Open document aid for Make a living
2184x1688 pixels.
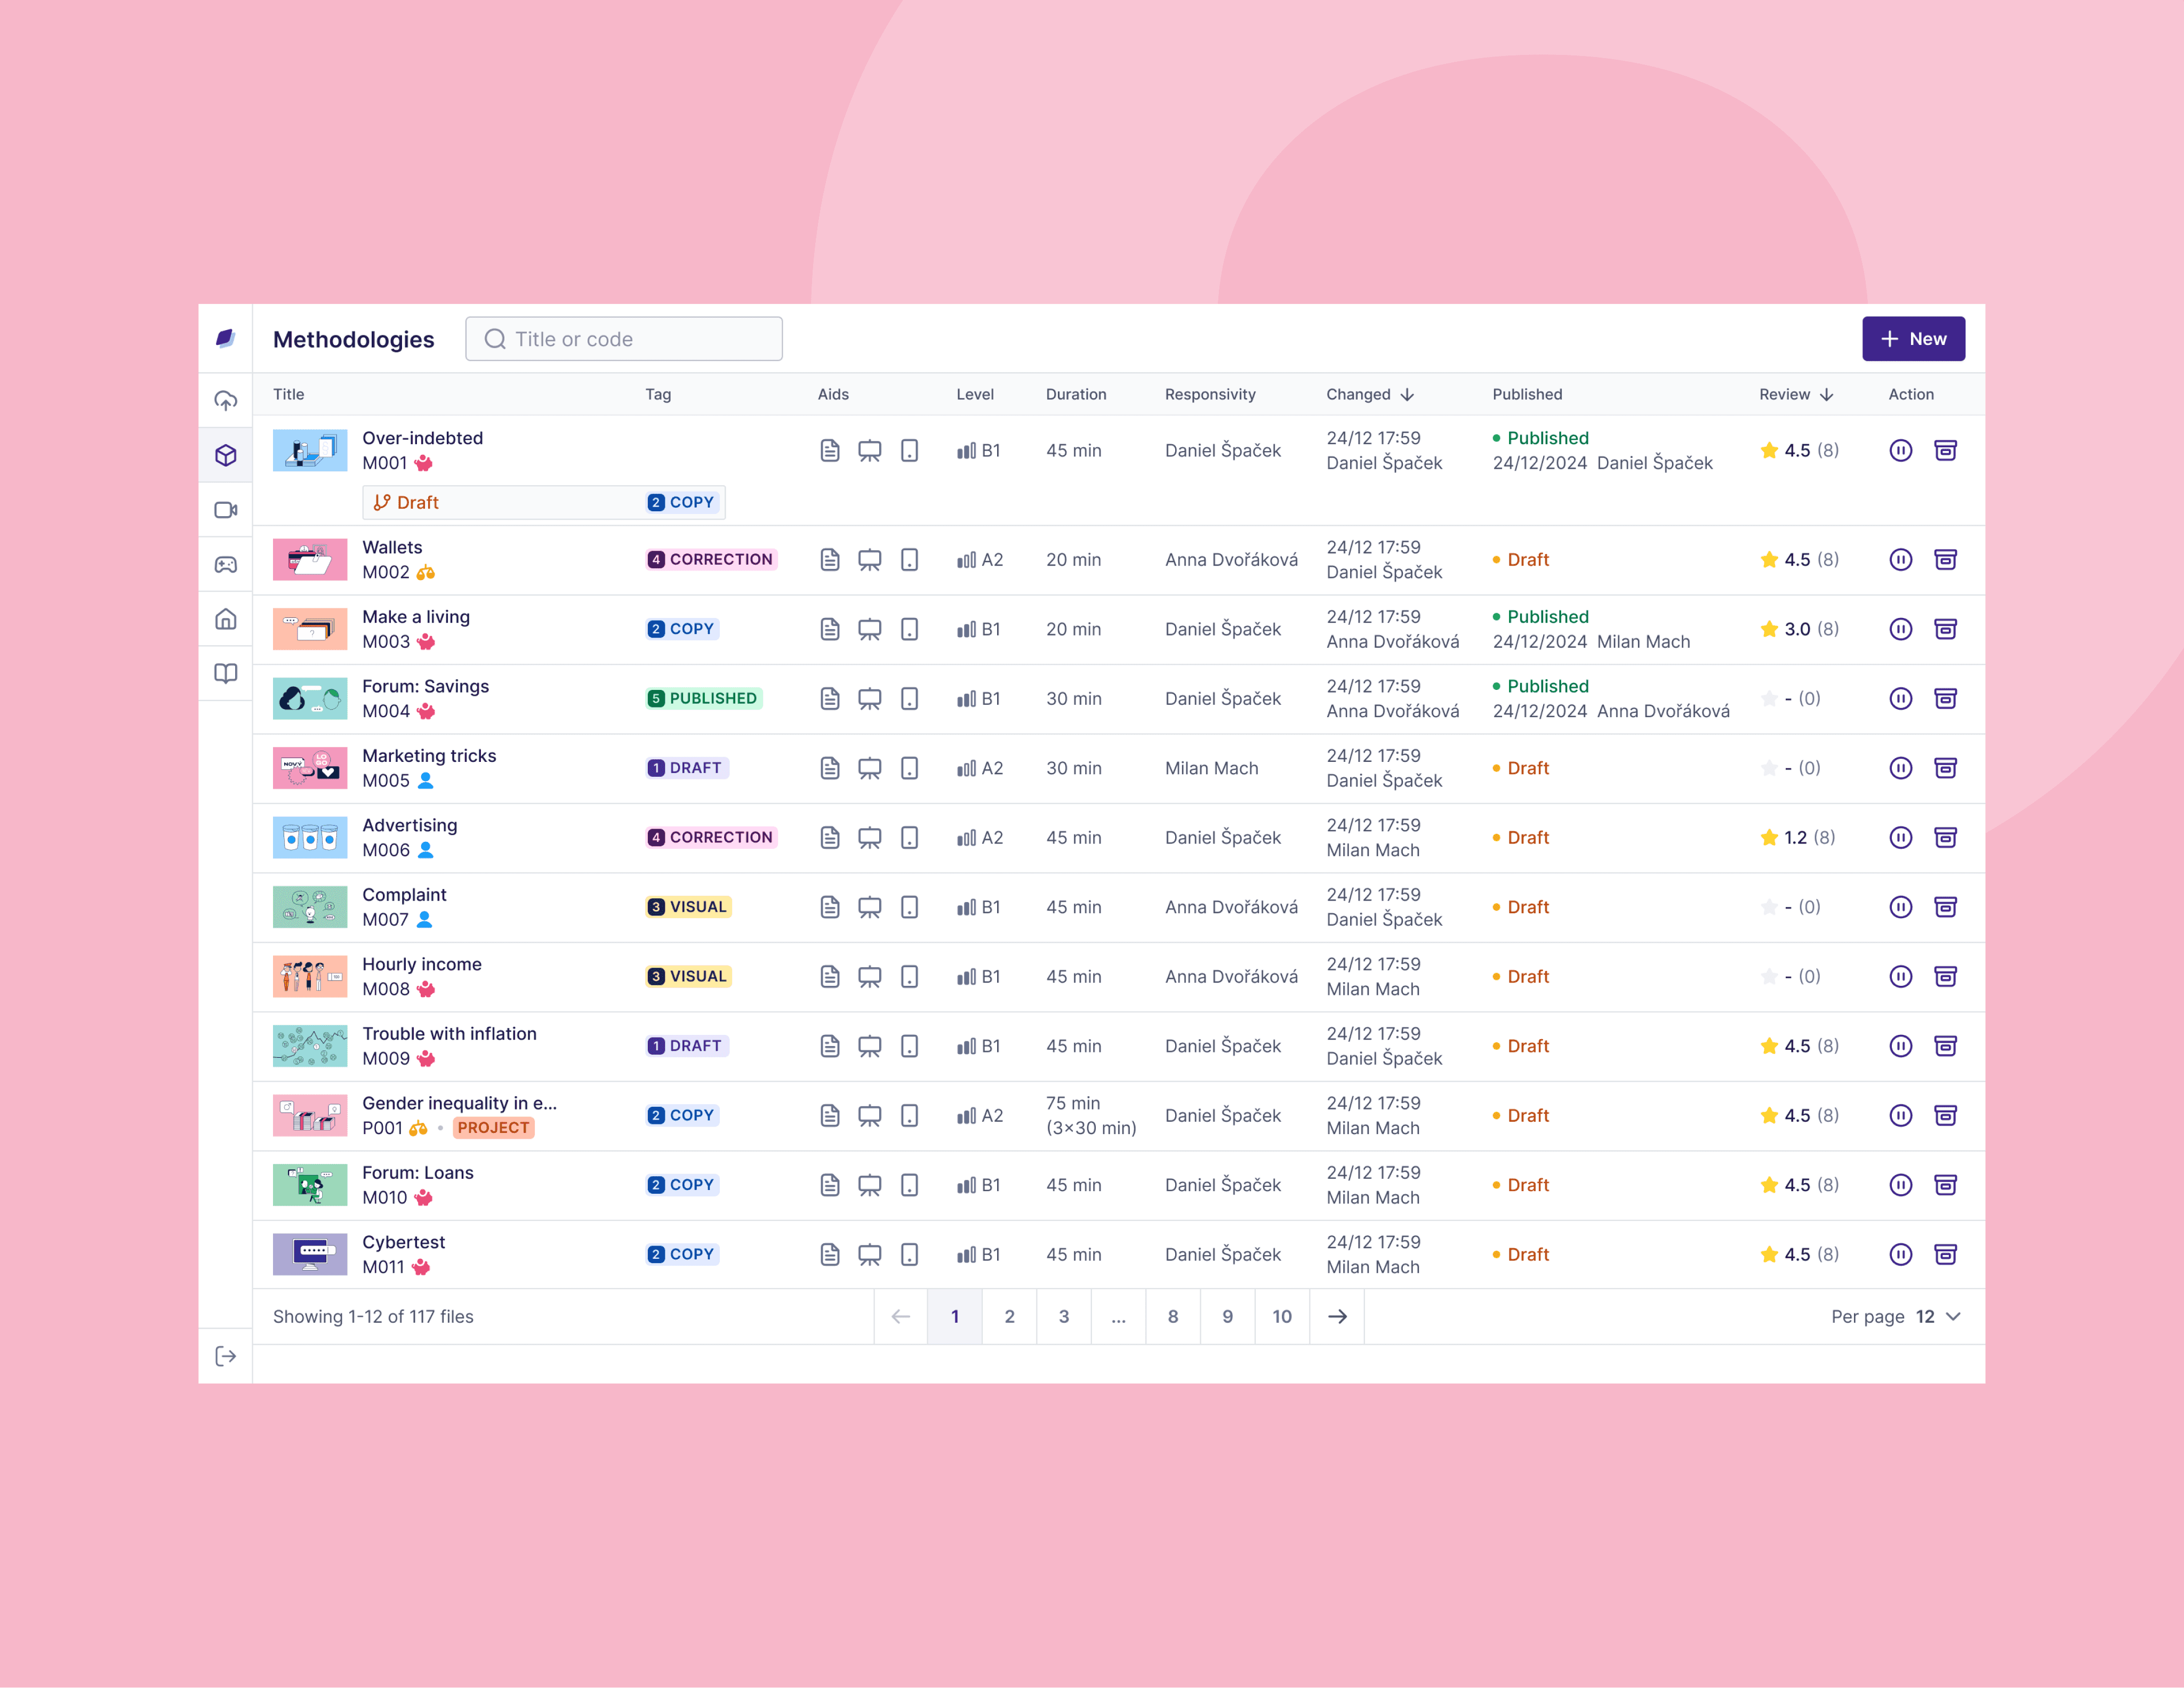pos(829,629)
